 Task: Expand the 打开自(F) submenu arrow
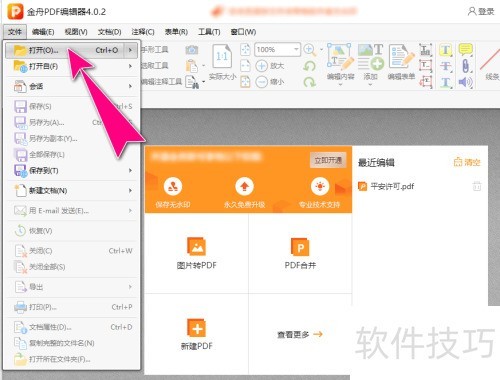(x=130, y=66)
